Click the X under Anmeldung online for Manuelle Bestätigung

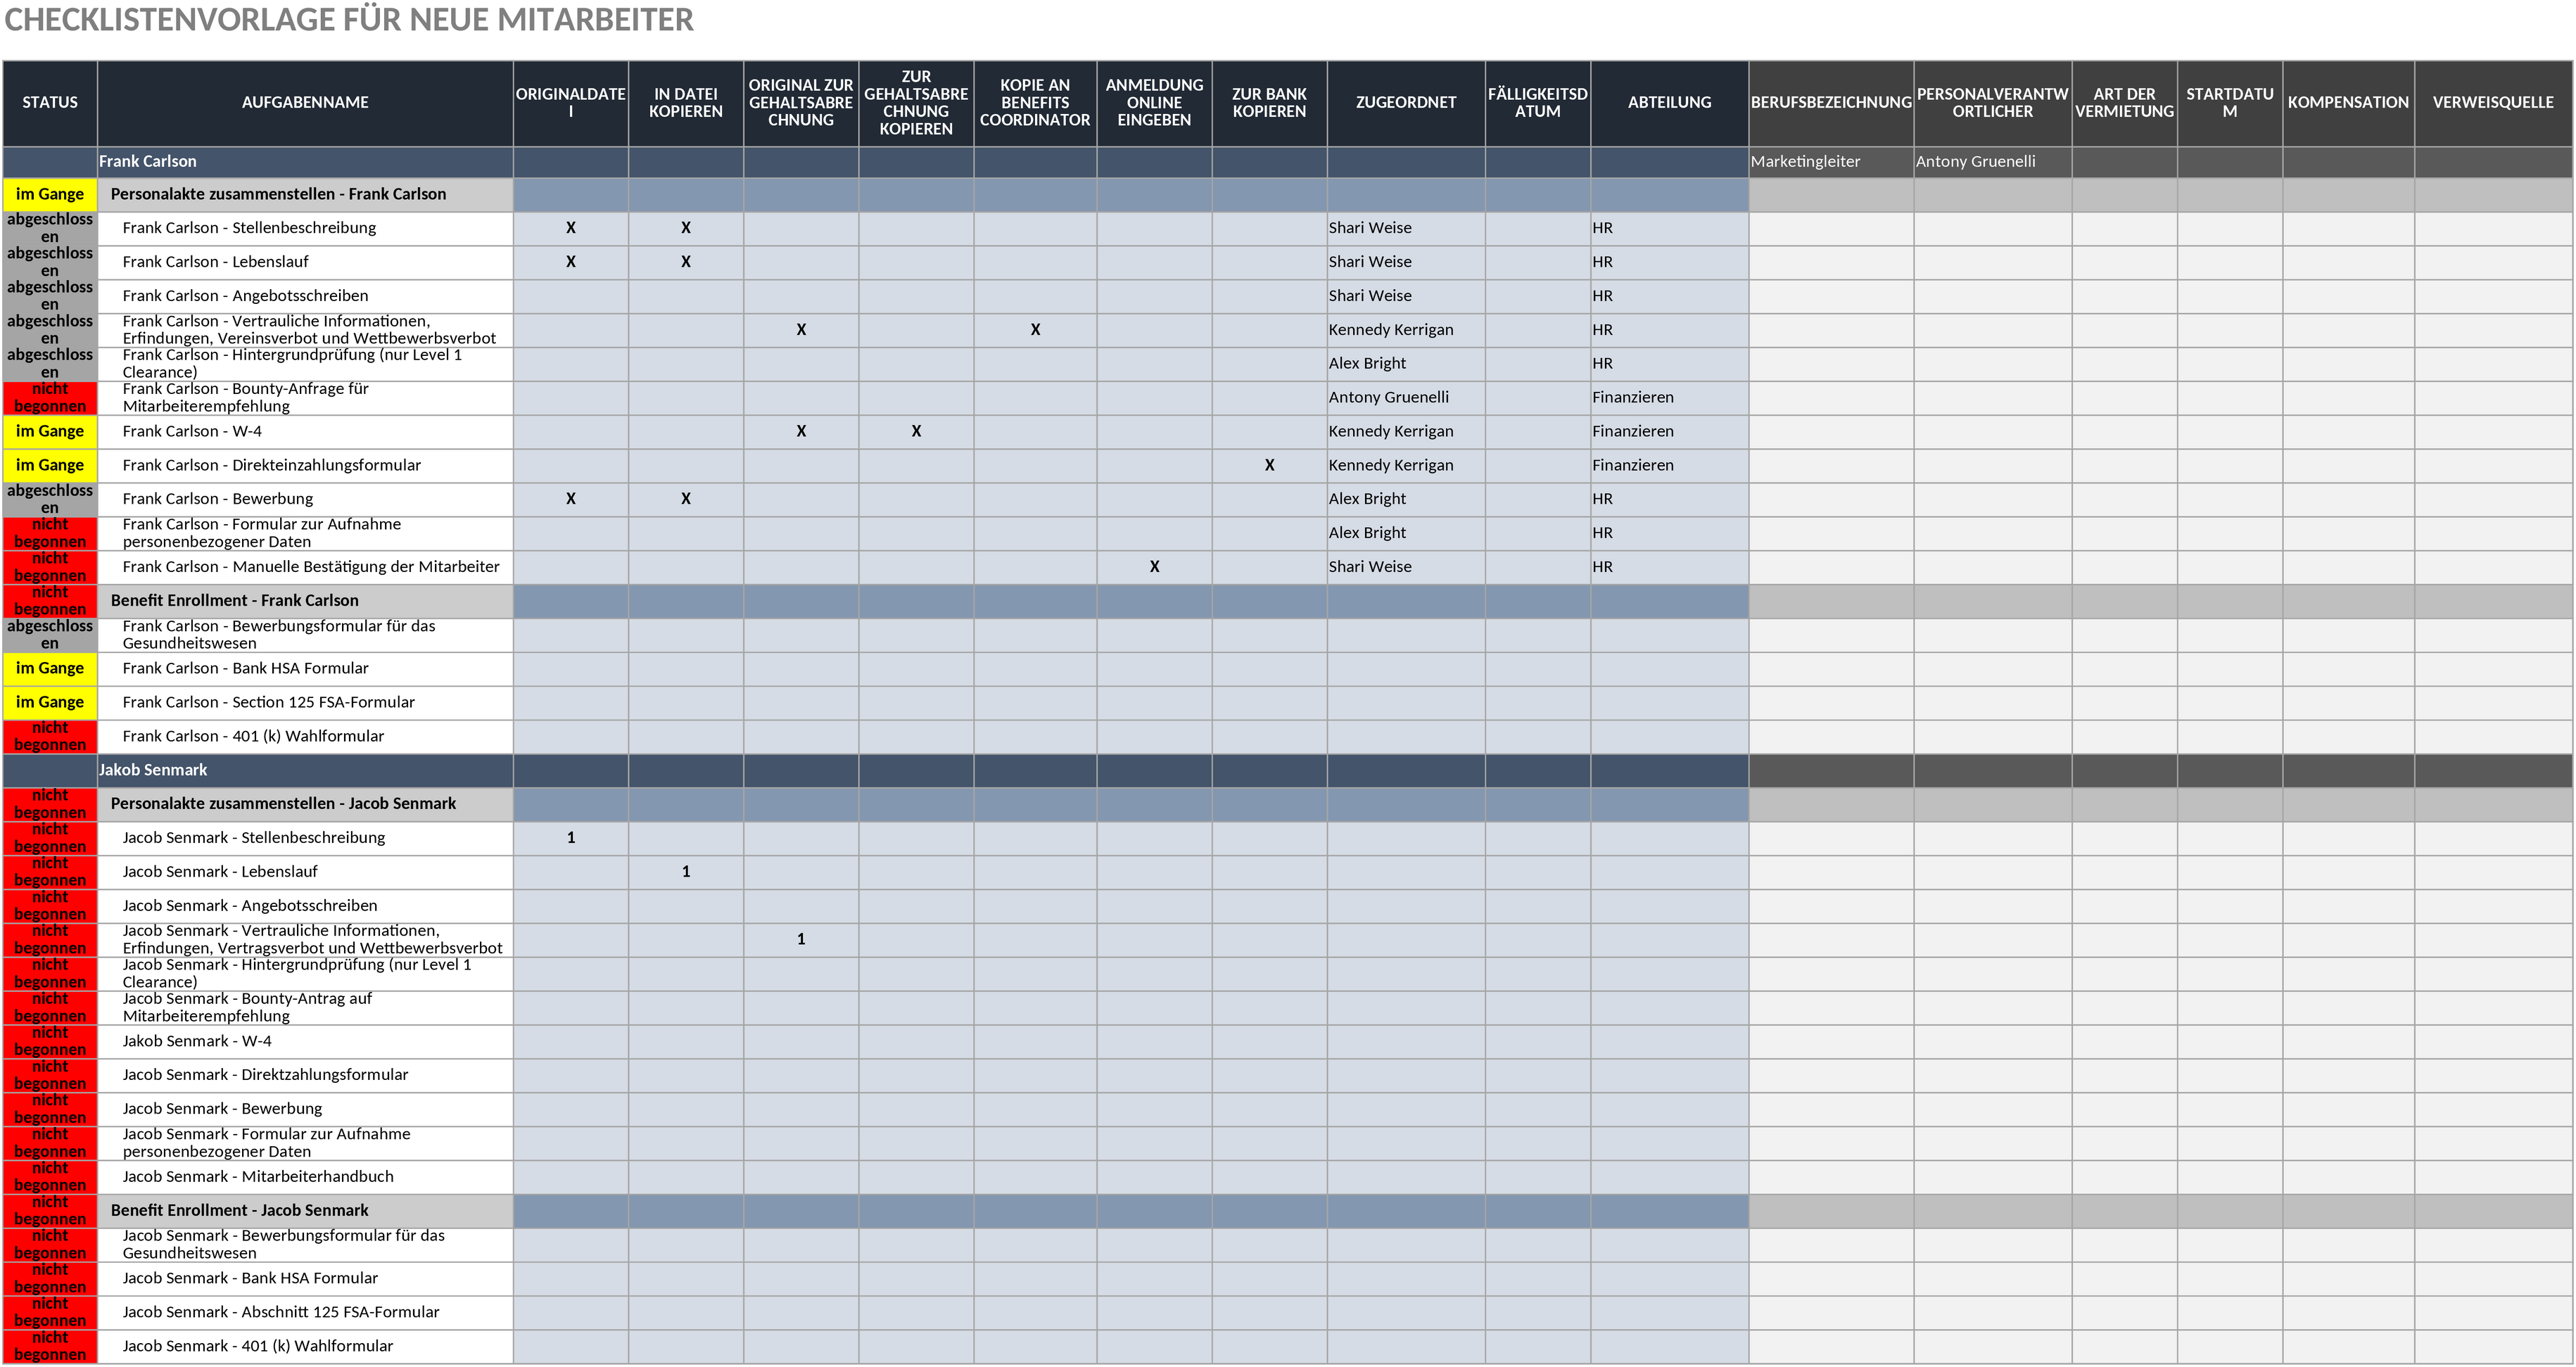1154,567
